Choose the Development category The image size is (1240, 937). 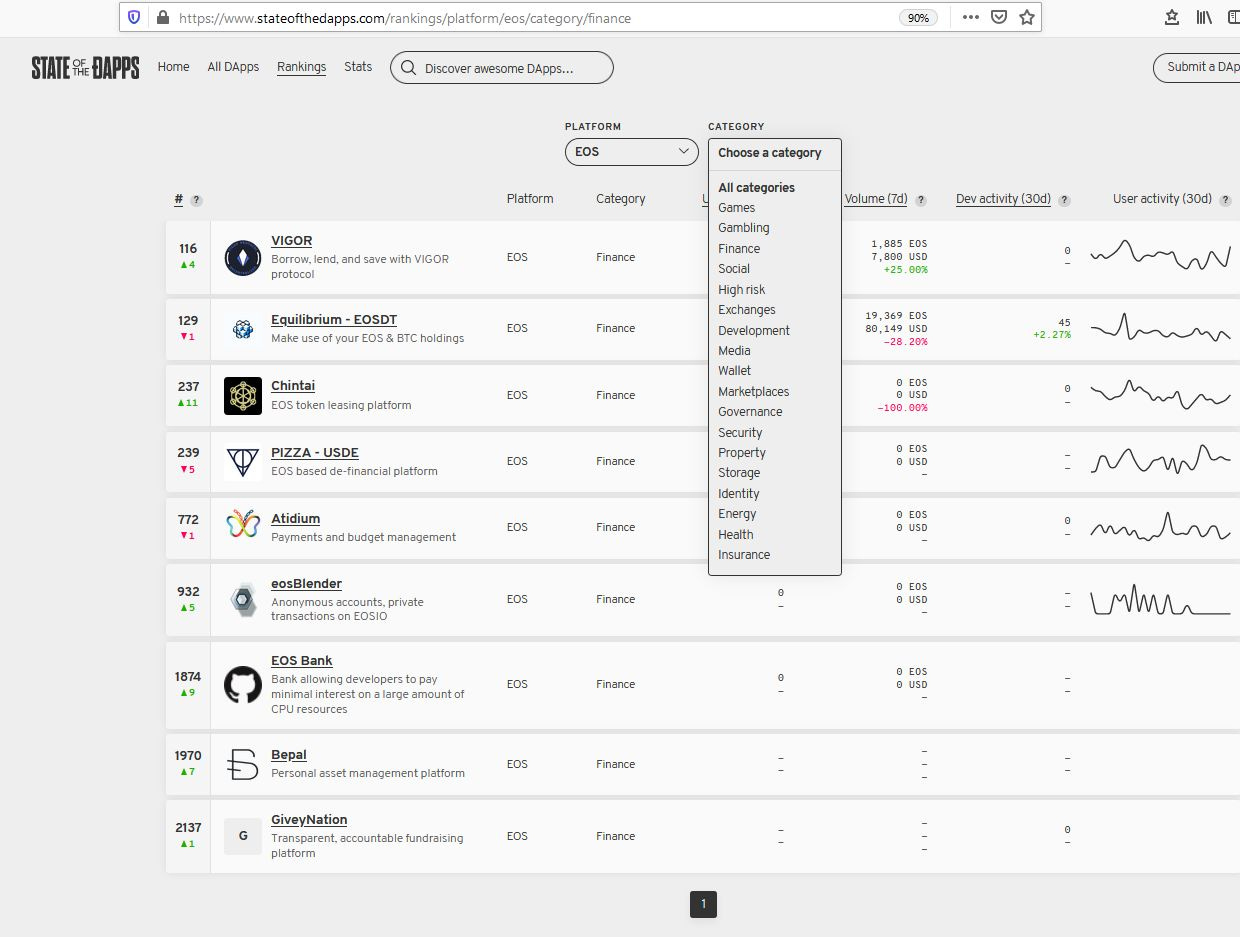[x=753, y=331]
